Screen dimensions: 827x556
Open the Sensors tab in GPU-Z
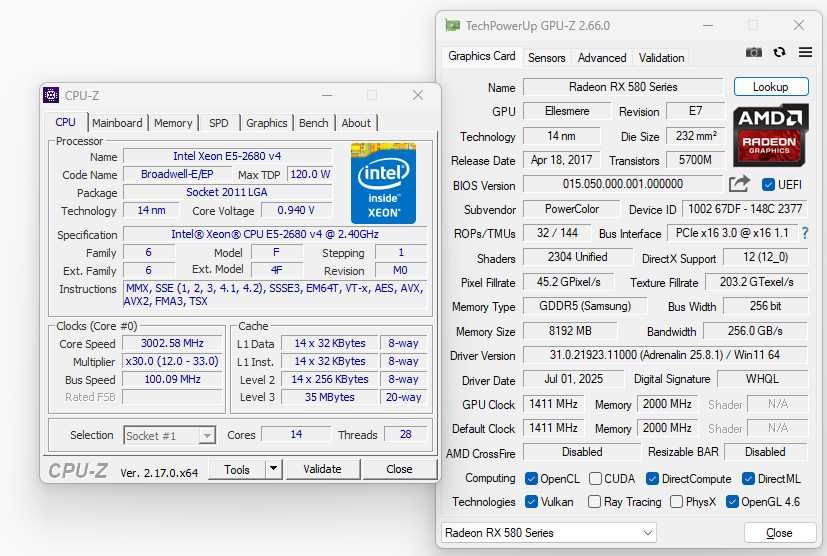point(546,57)
